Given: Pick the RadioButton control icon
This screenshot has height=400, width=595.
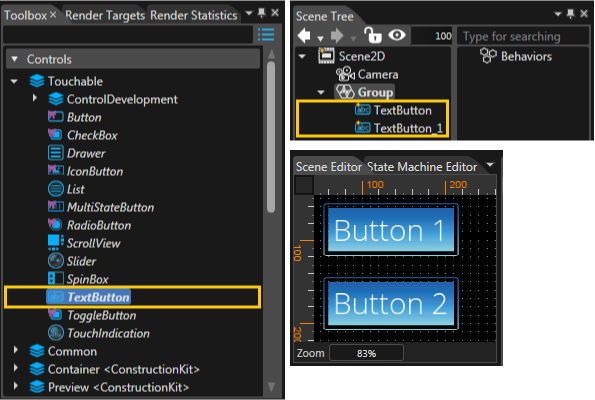Looking at the screenshot, I should coord(55,225).
